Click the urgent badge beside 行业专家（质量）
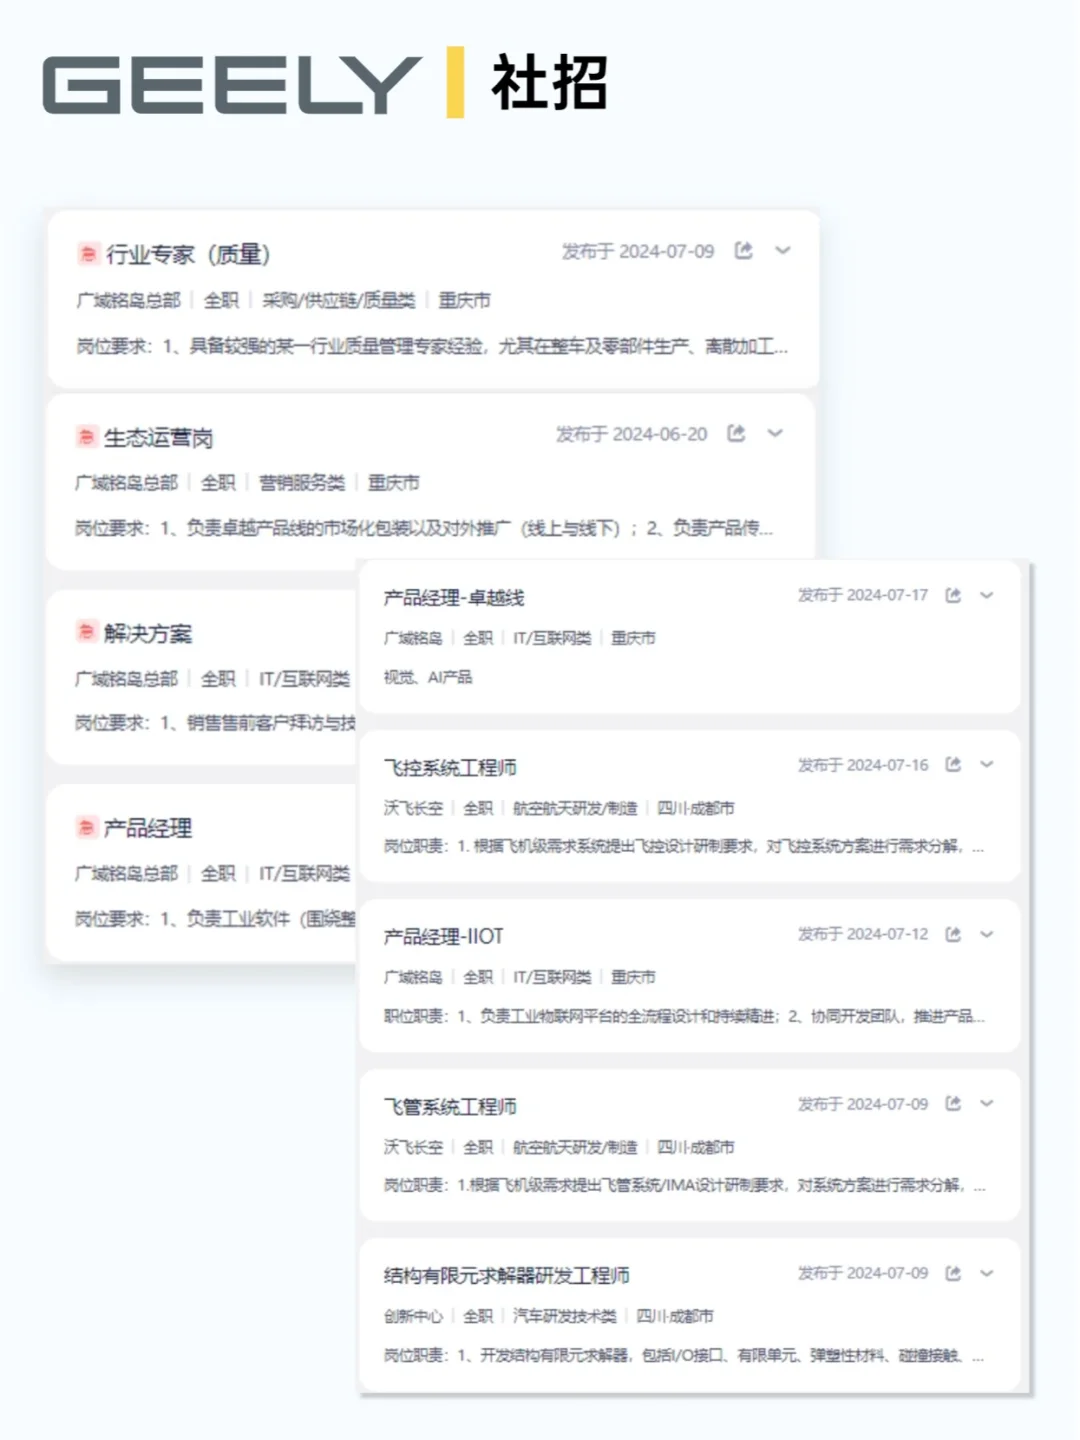The width and height of the screenshot is (1080, 1440). [x=87, y=253]
